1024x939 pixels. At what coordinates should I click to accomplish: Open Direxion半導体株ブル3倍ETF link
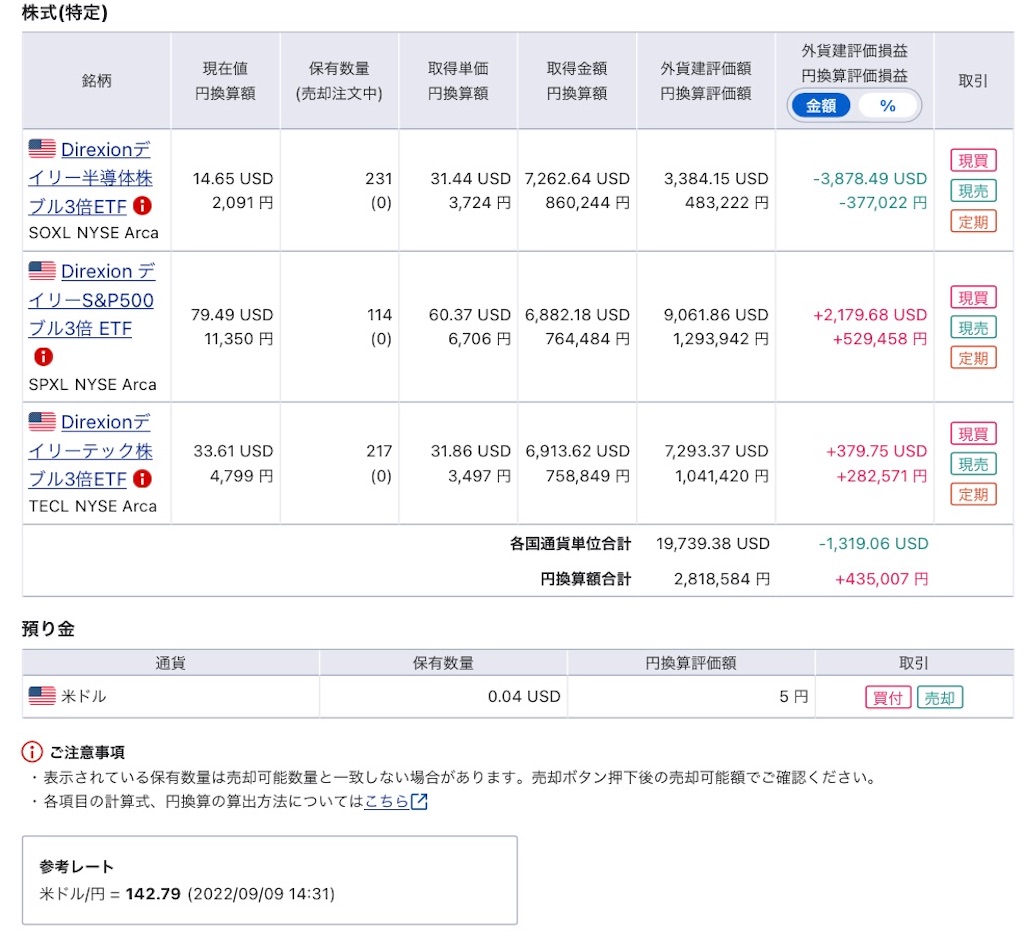[x=90, y=178]
